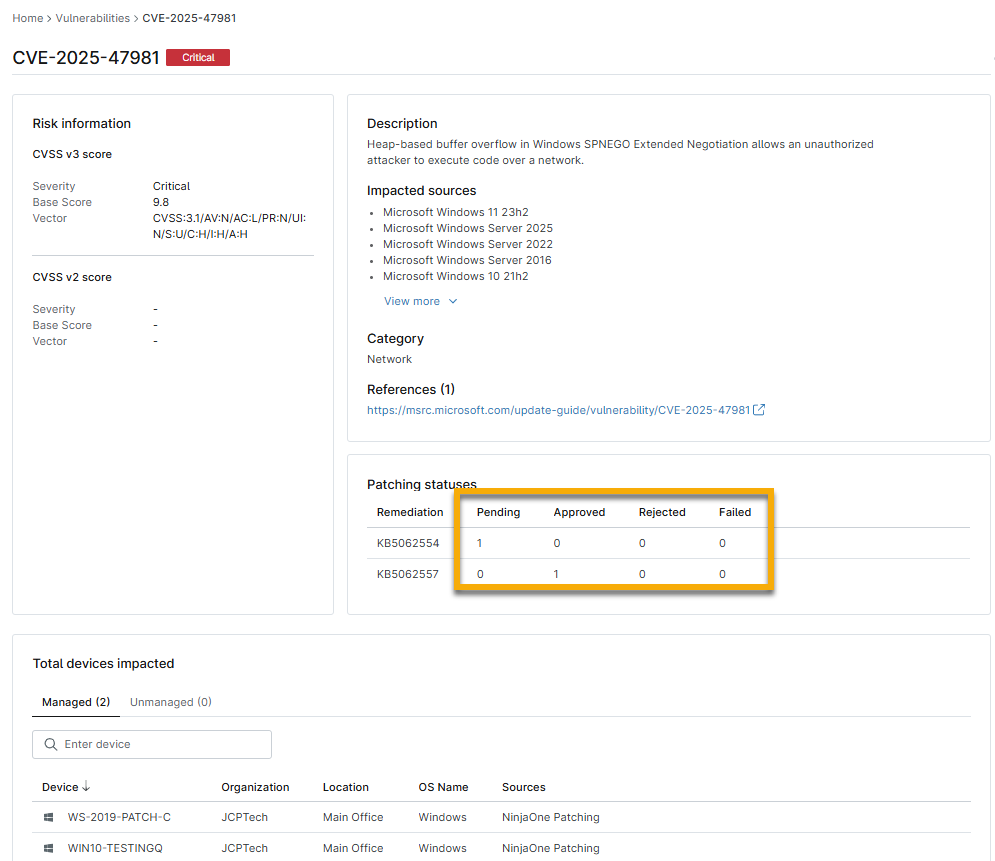Screen dimensions: 995x861
Task: Click the Enter device search field
Action: click(x=160, y=745)
